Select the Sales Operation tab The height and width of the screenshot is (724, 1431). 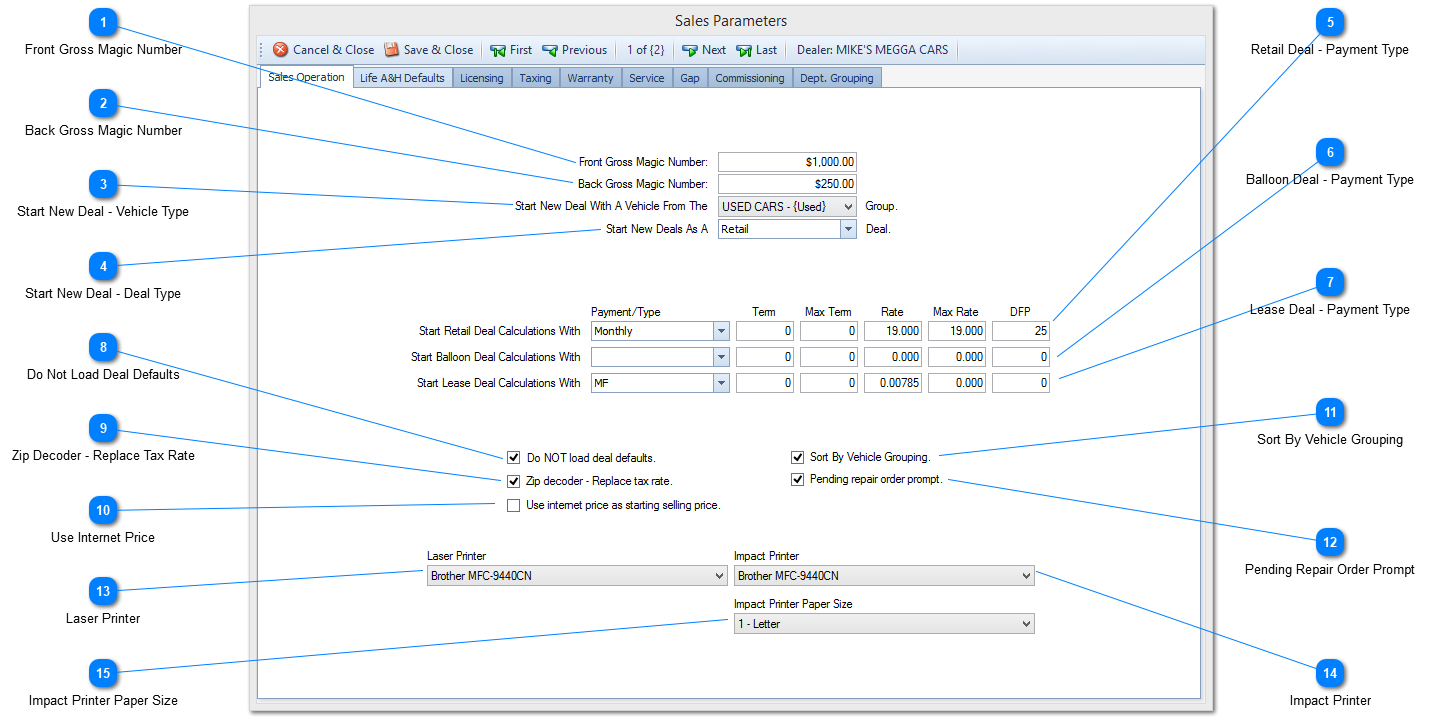(x=306, y=77)
